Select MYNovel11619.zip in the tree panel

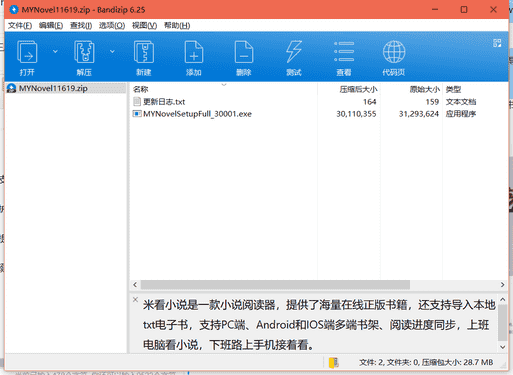(x=66, y=88)
